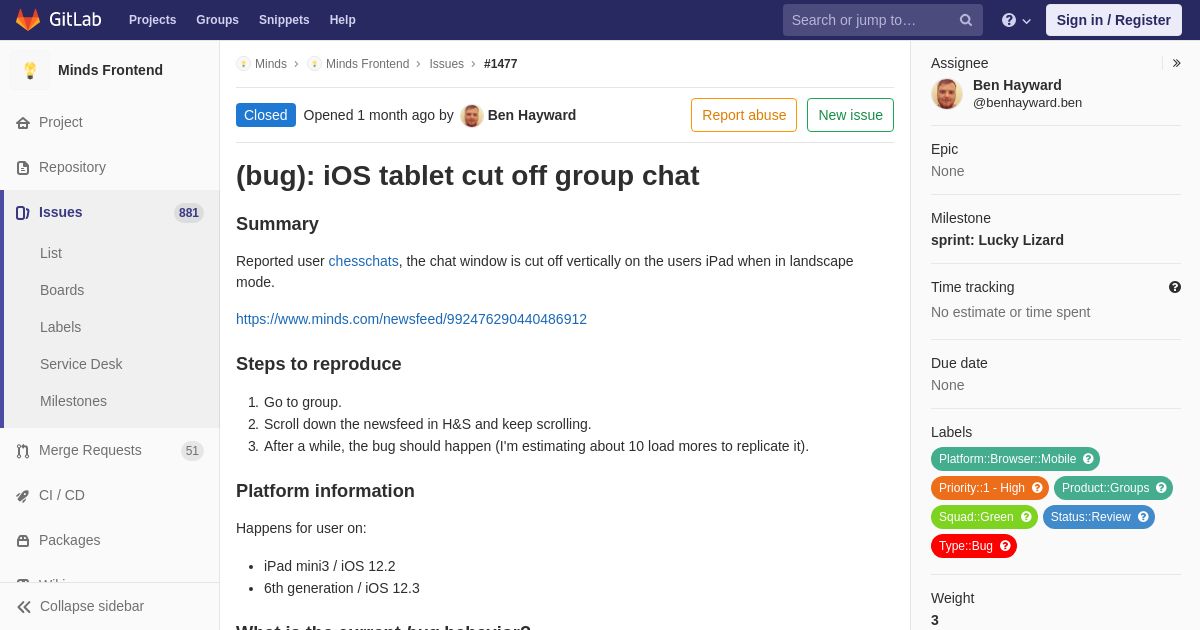
Task: Click help icon on Status::Review label
Action: [1143, 517]
